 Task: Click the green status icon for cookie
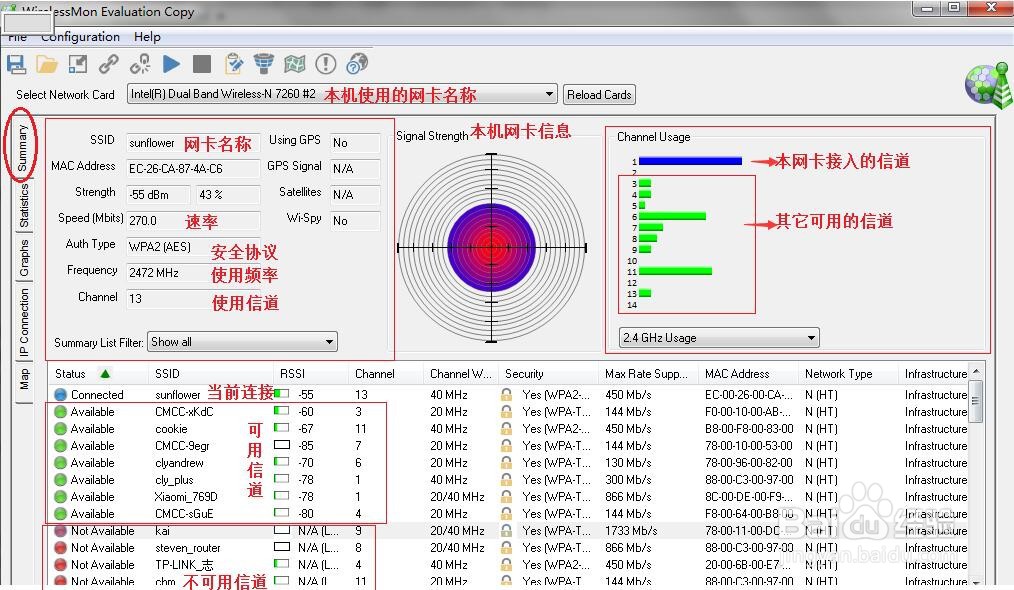[x=60, y=429]
